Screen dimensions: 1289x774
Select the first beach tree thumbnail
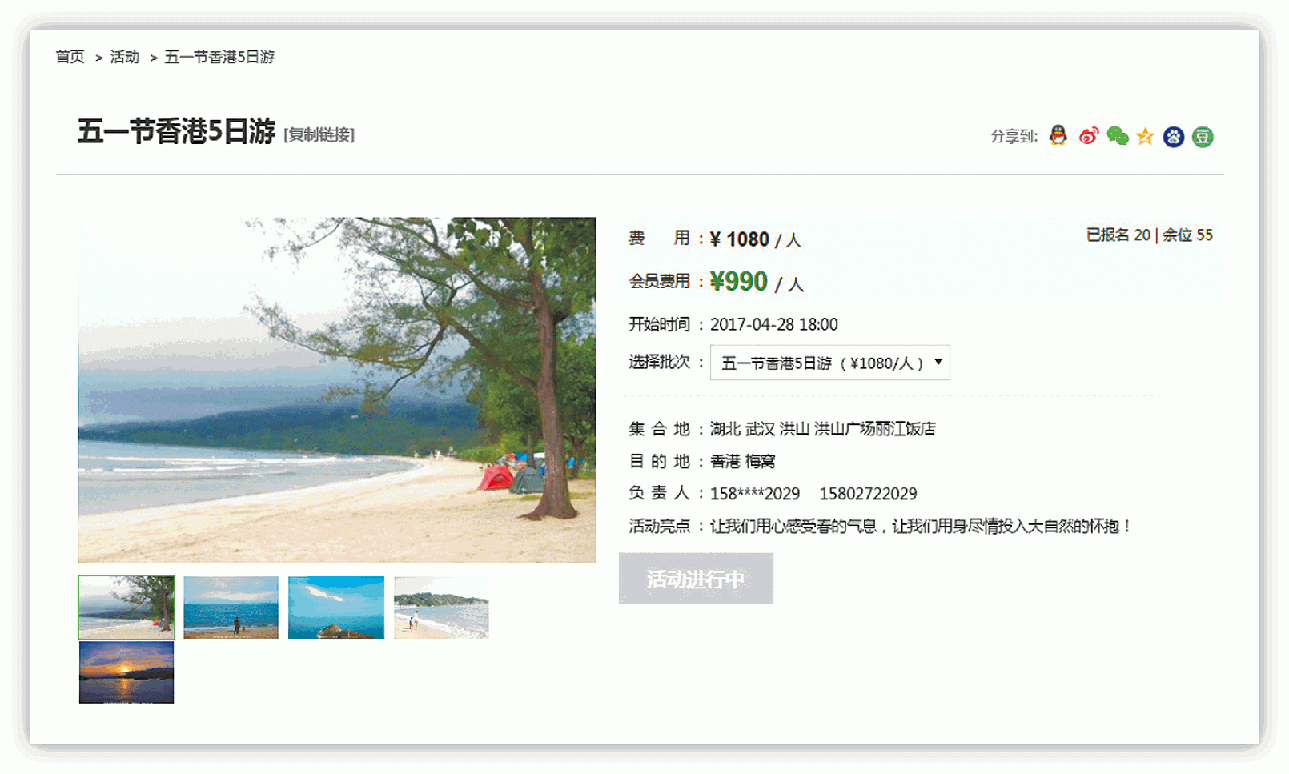coord(126,607)
